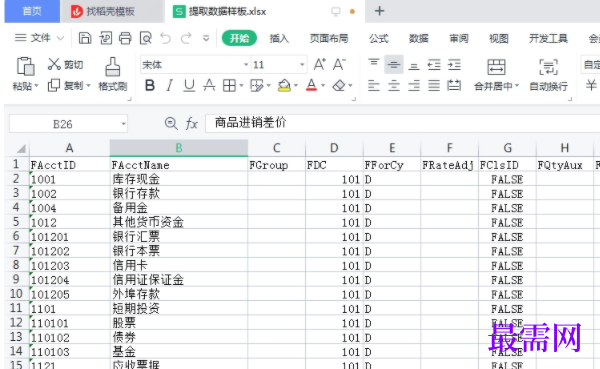Click the Cut (剪切) scissors
The width and height of the screenshot is (600, 369).
[54, 64]
